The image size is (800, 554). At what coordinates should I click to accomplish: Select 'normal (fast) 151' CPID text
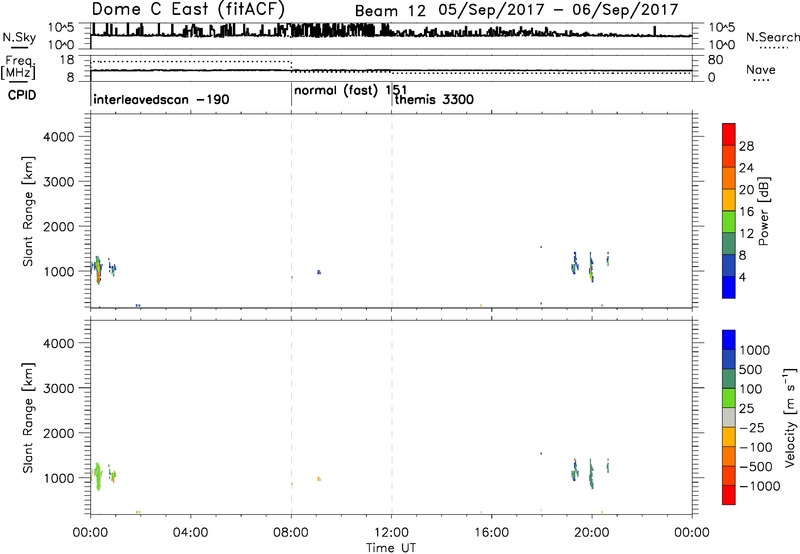point(351,91)
